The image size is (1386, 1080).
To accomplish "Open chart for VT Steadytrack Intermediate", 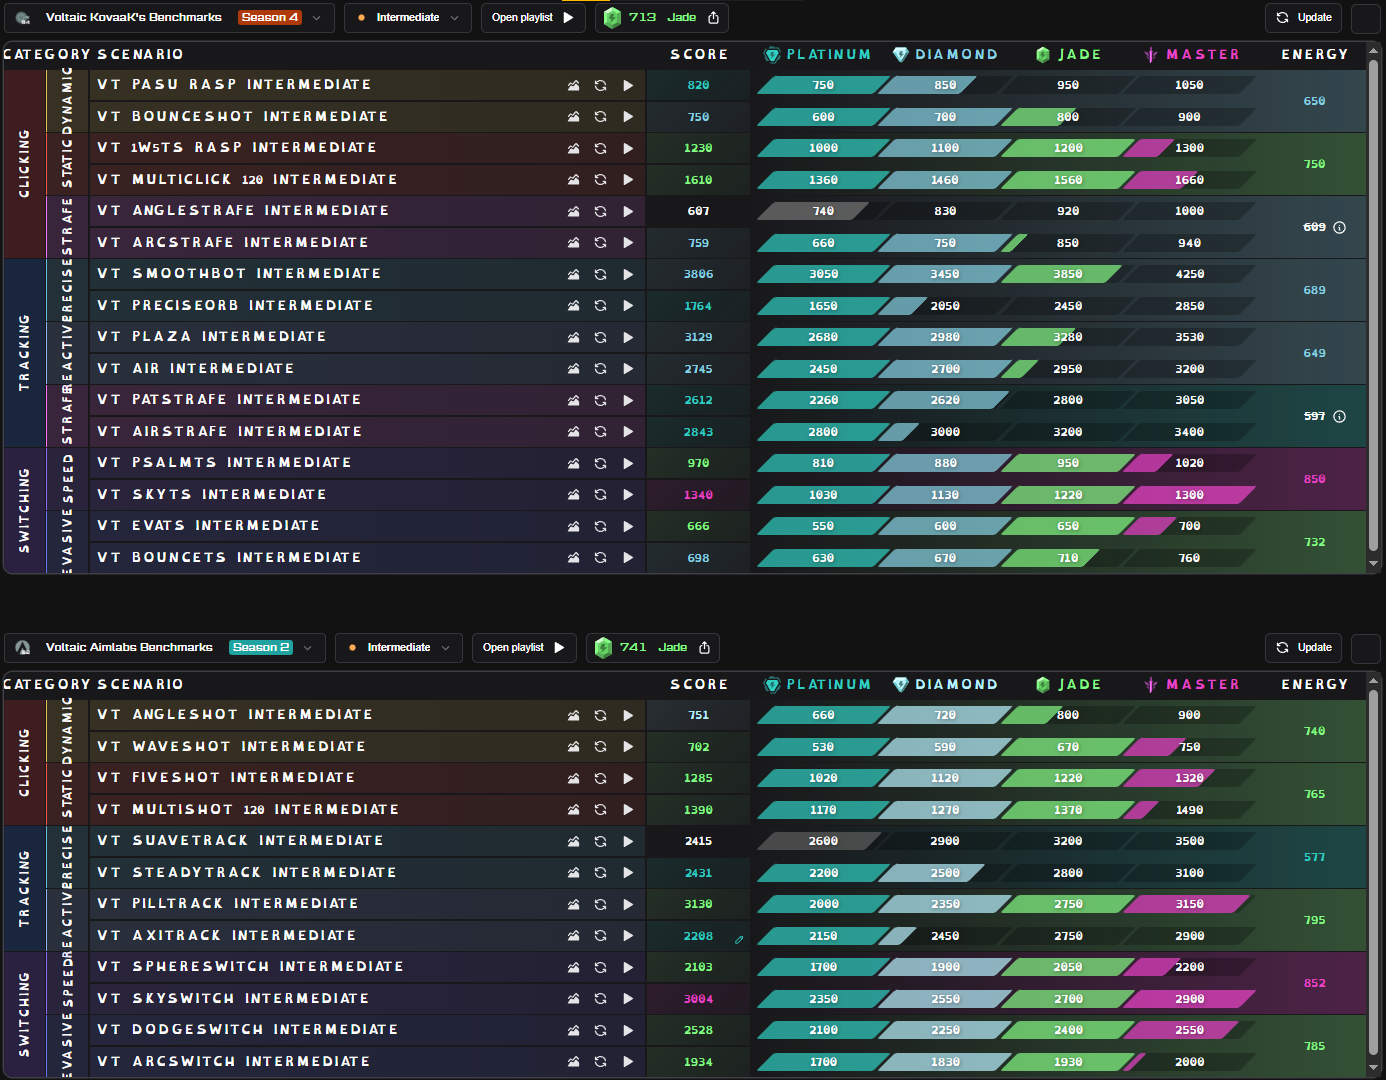I will coord(573,873).
